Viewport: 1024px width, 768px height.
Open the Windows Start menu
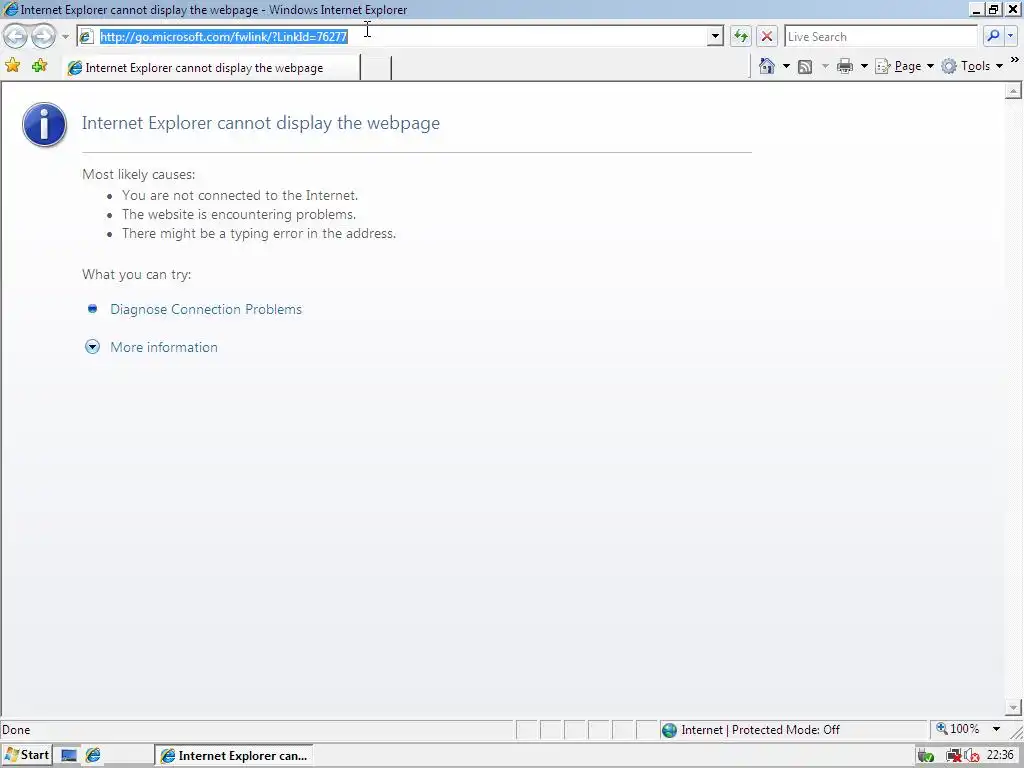pyautogui.click(x=26, y=755)
